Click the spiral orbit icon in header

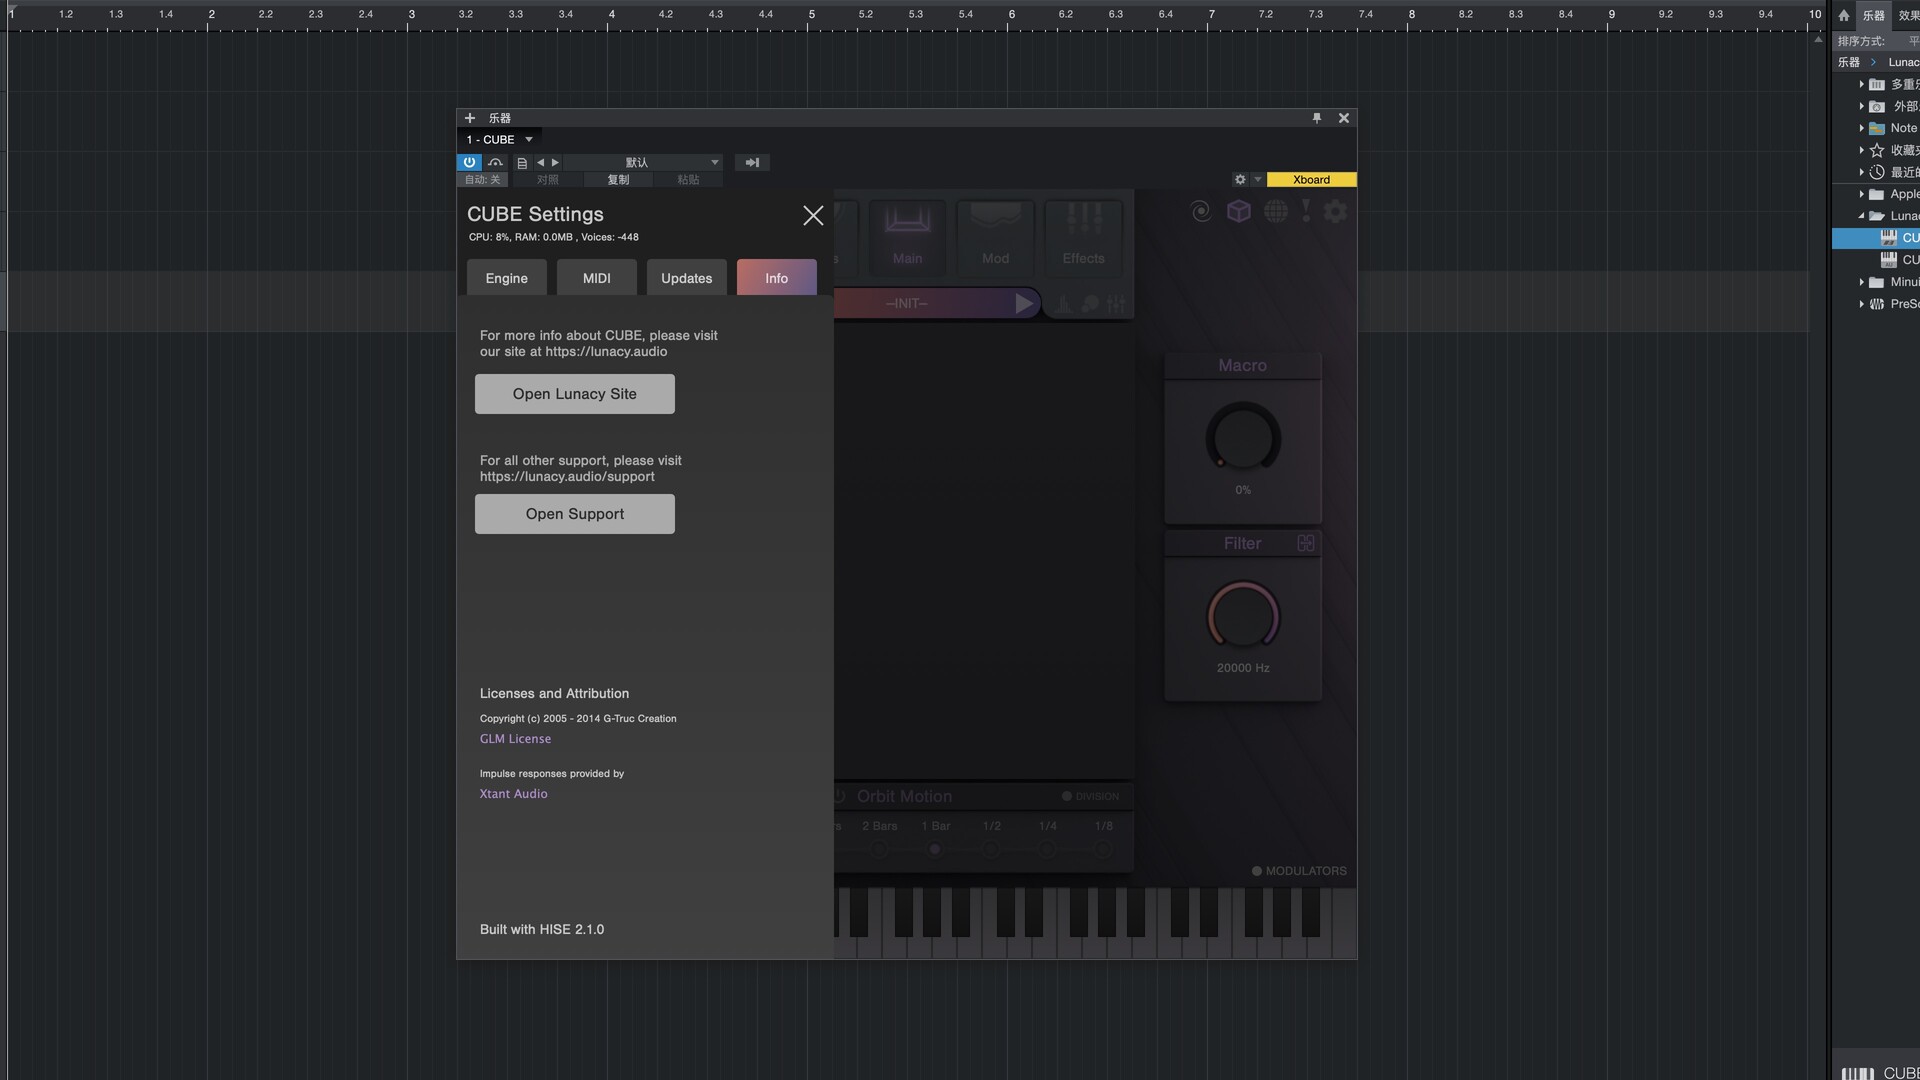tap(1201, 211)
